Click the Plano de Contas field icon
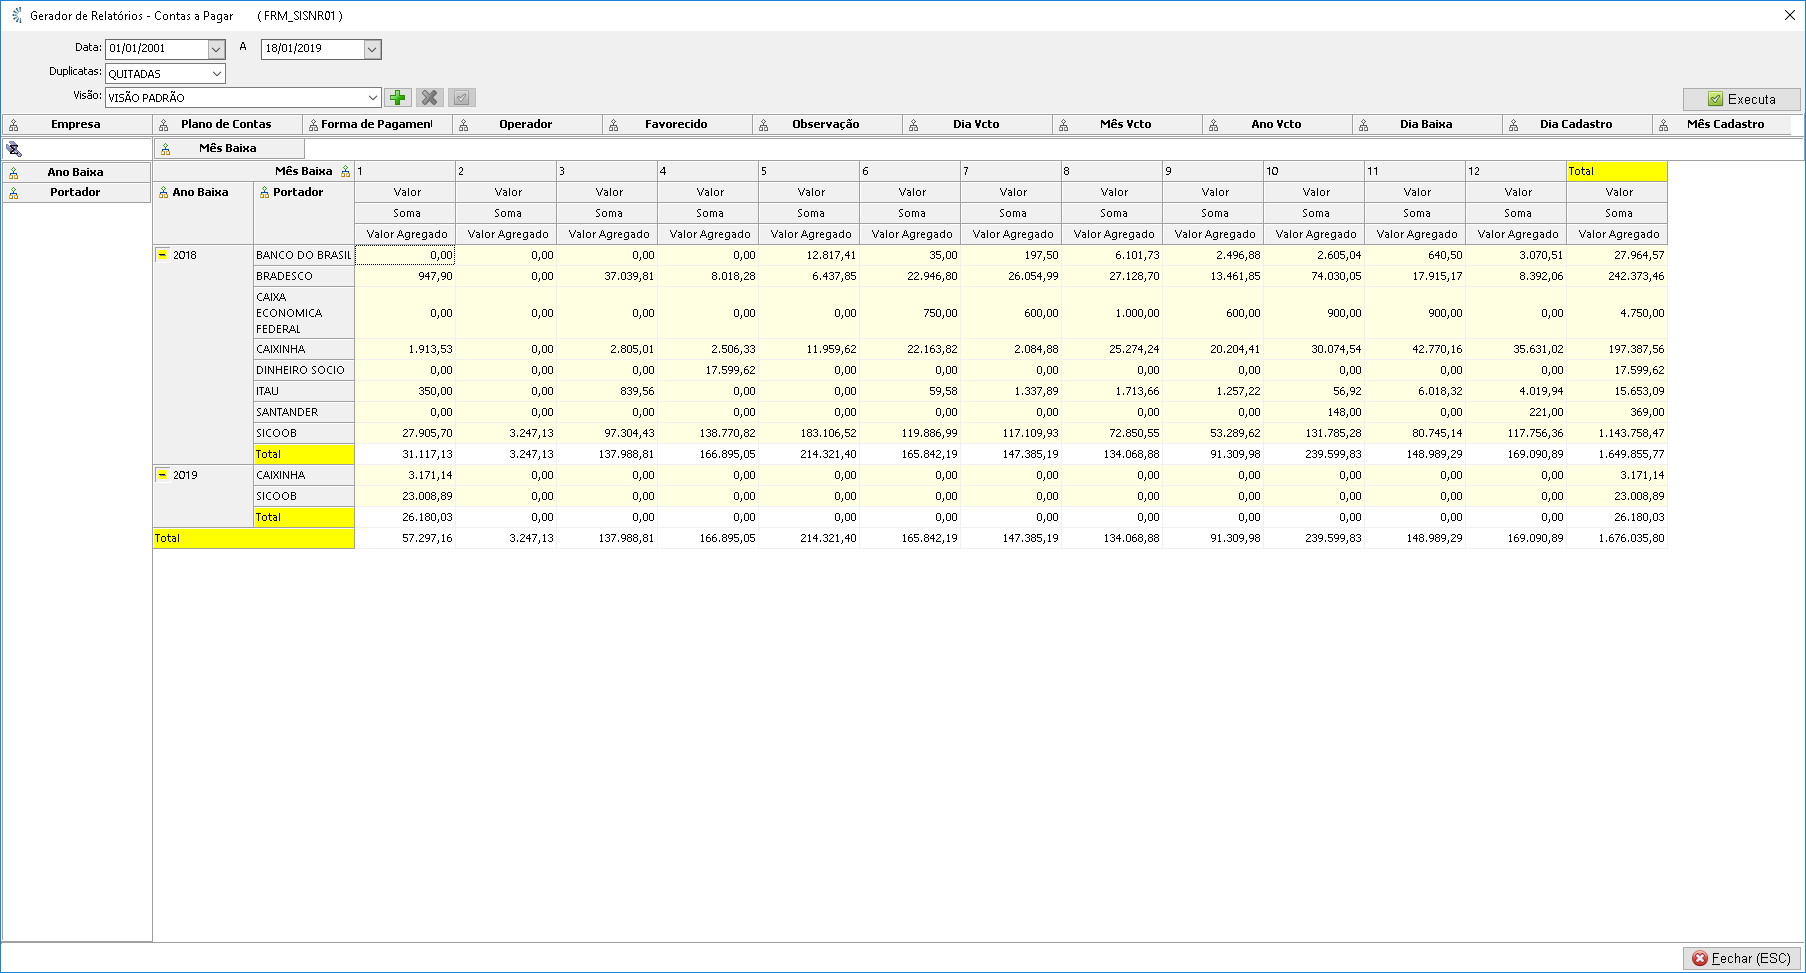The width and height of the screenshot is (1806, 973). [164, 125]
